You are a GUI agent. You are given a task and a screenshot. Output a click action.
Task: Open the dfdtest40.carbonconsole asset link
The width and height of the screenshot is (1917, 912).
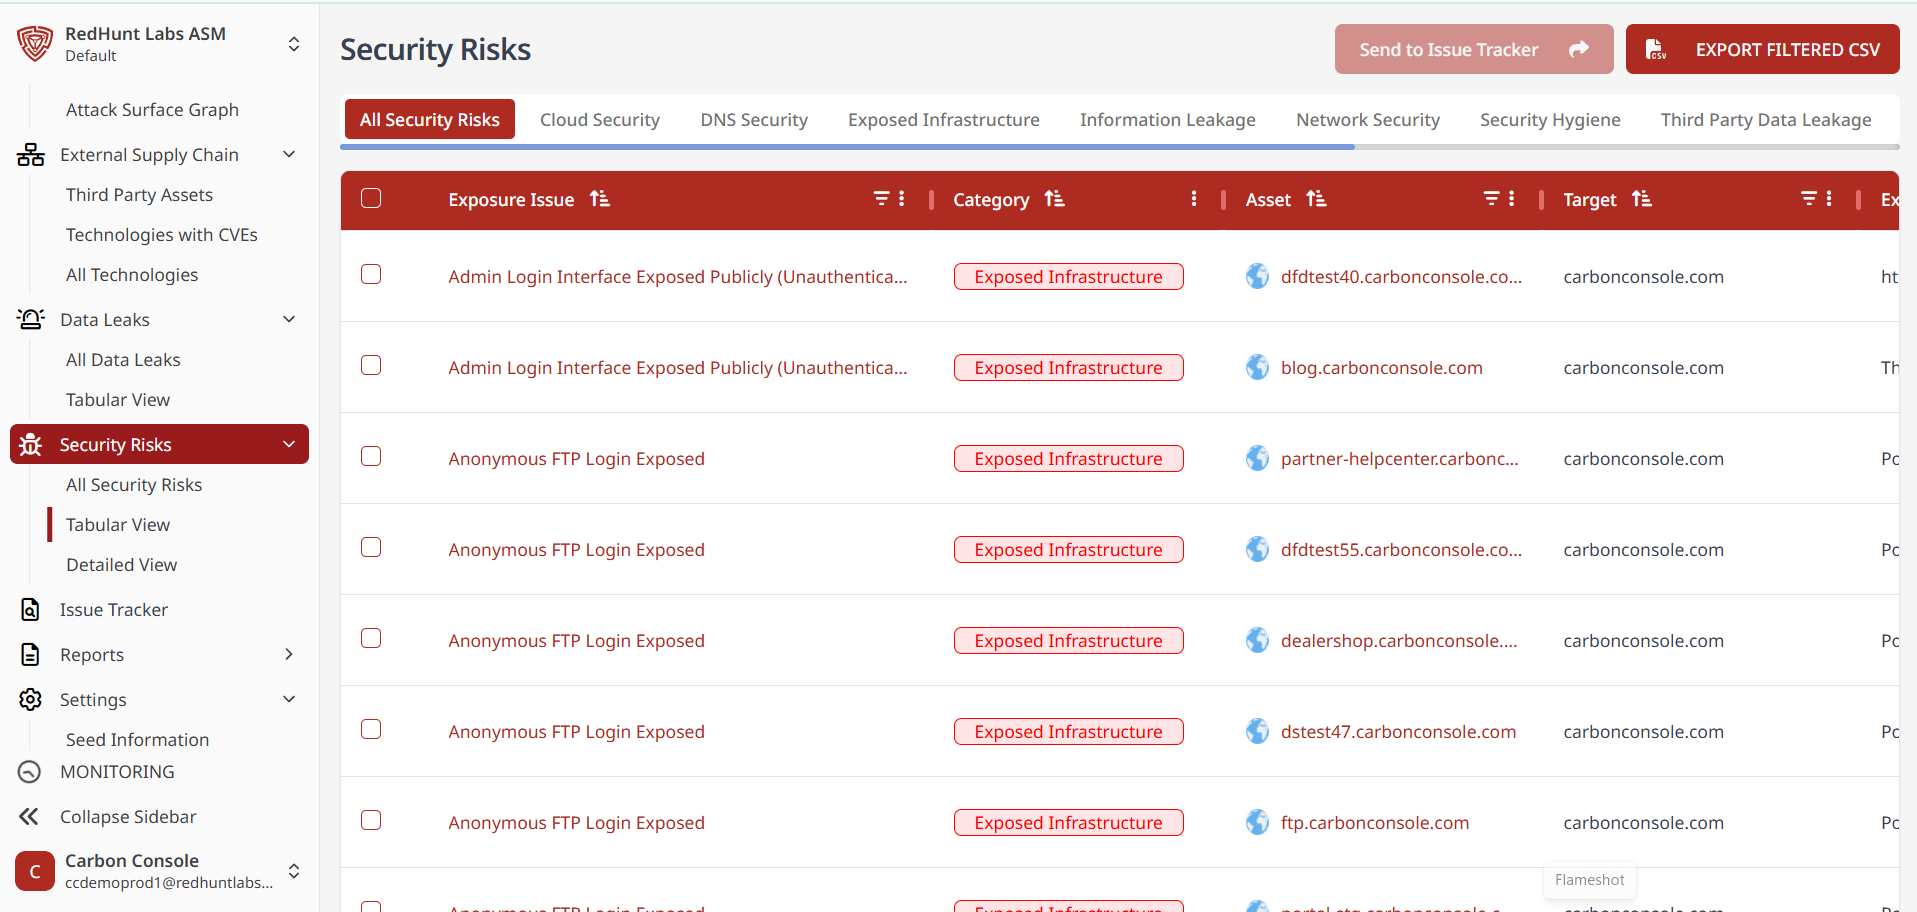tap(1401, 277)
